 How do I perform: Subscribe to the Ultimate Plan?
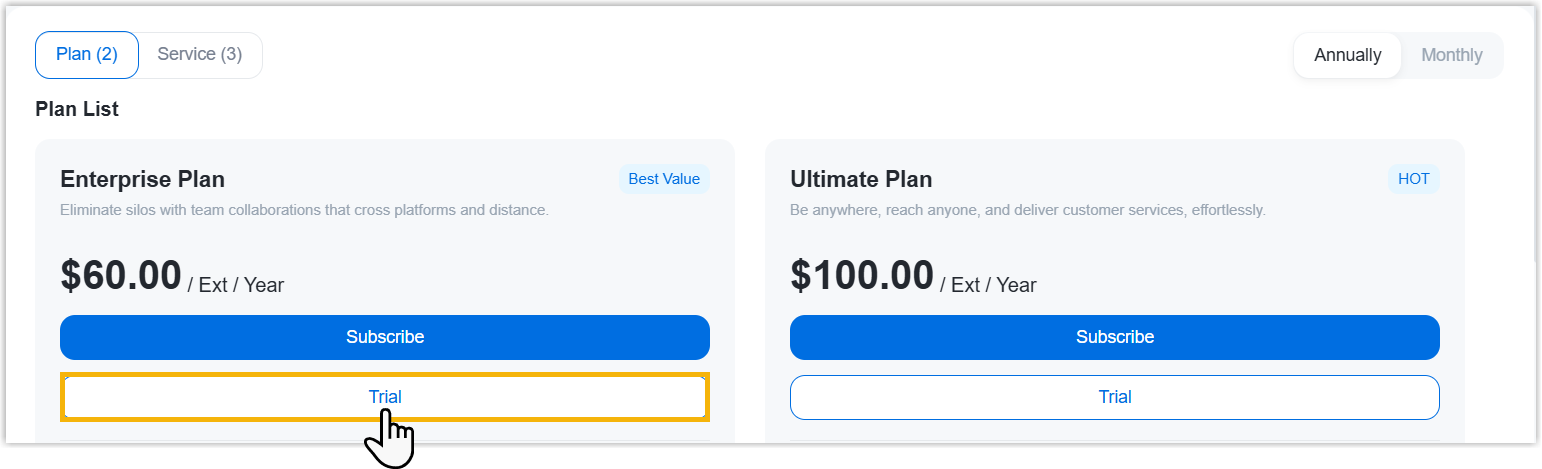tap(1114, 337)
